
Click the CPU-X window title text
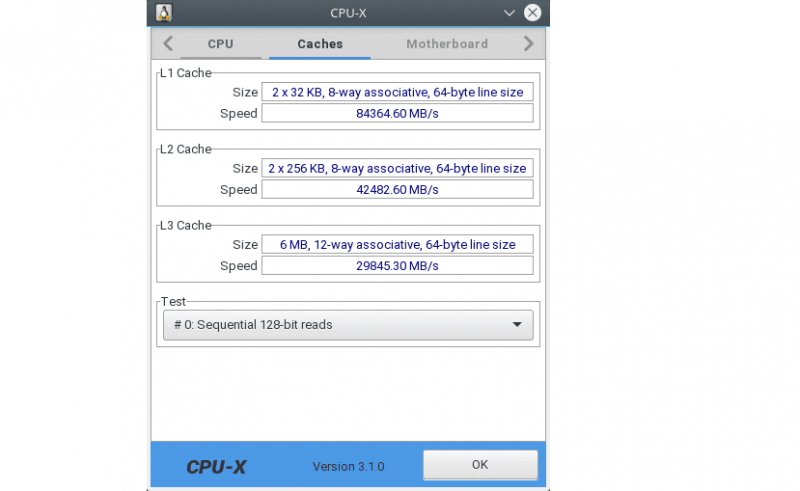348,13
